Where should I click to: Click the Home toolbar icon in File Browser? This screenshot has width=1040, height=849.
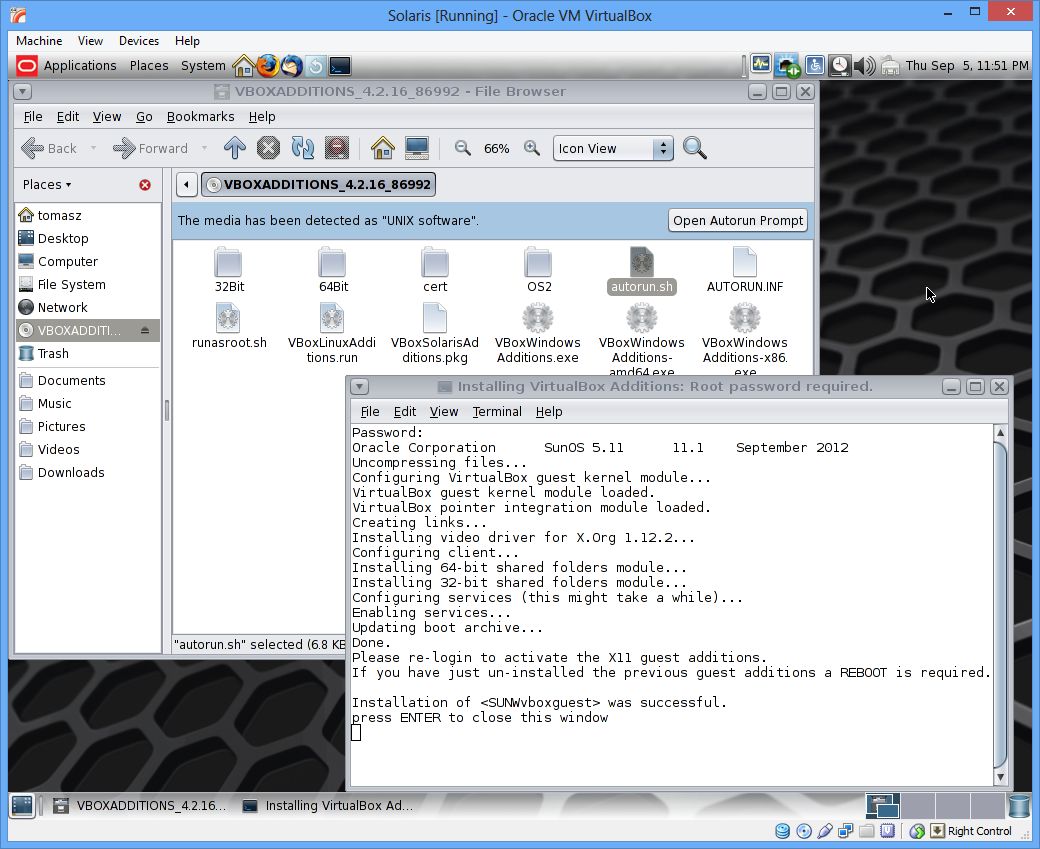click(x=382, y=148)
